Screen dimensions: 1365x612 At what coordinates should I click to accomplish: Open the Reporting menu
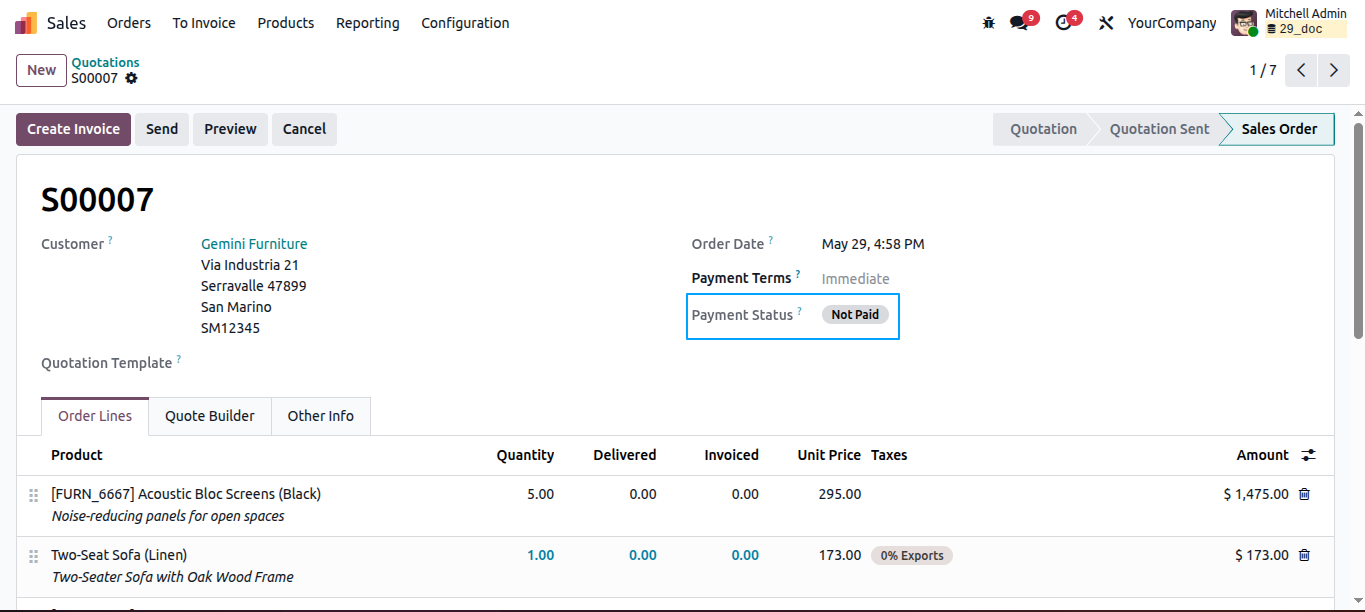[x=368, y=23]
